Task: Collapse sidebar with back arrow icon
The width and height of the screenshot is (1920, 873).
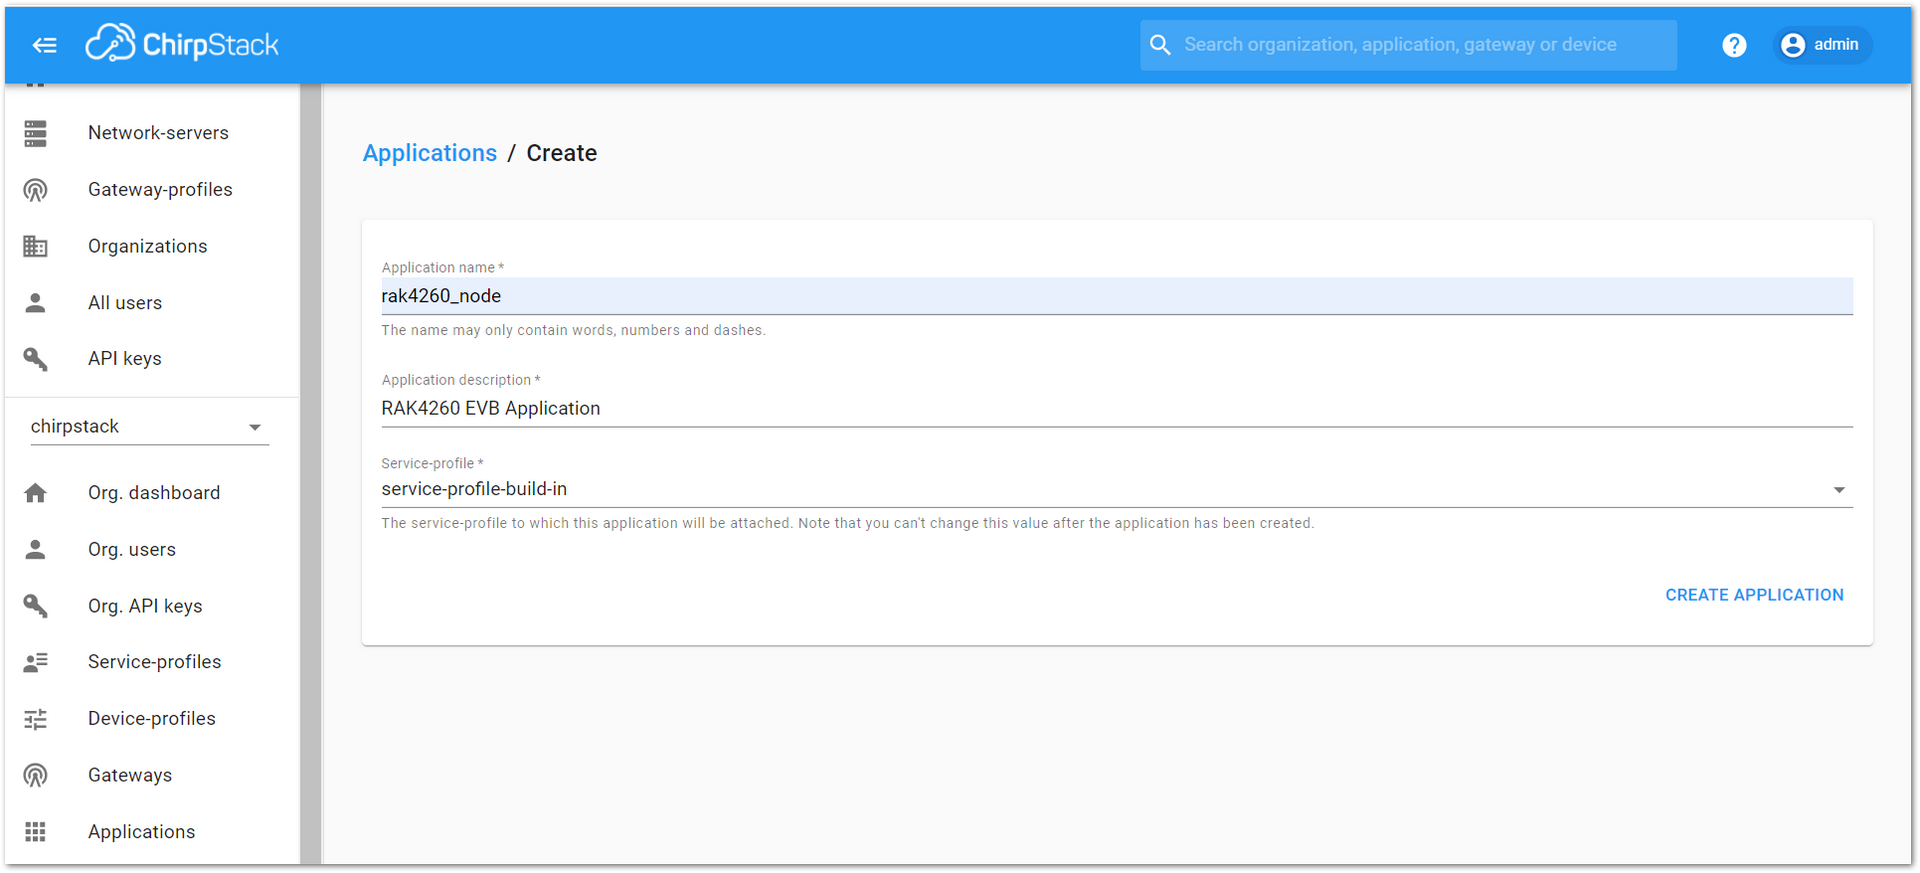Action: tap(44, 45)
